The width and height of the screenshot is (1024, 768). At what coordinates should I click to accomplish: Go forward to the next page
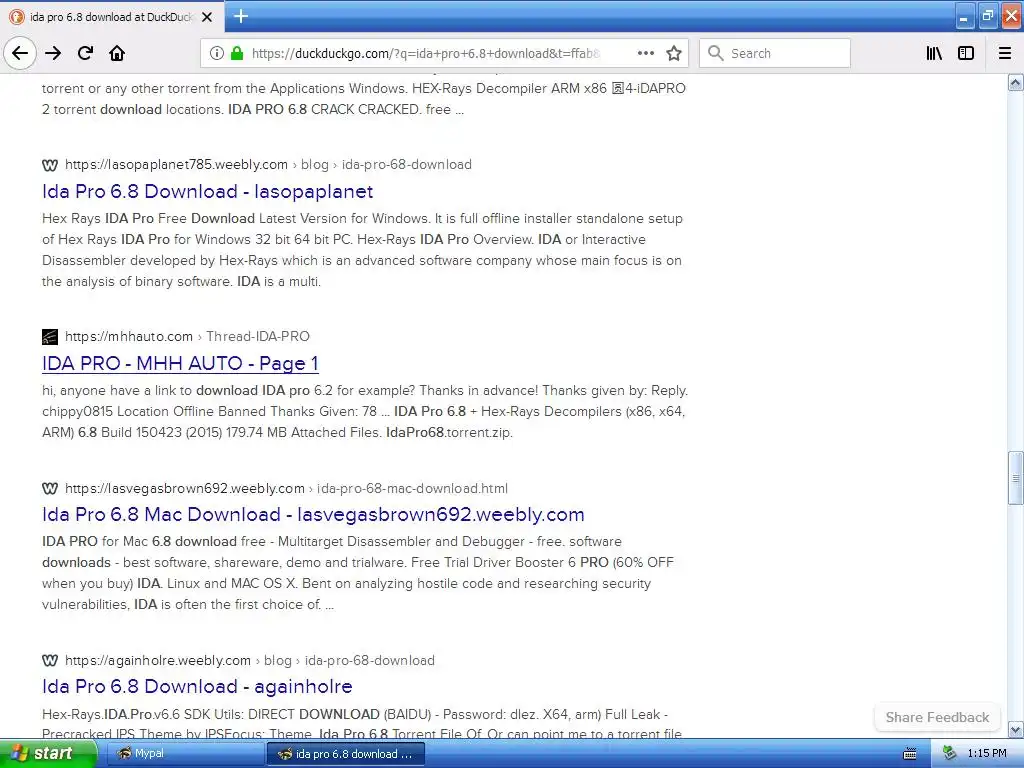53,53
